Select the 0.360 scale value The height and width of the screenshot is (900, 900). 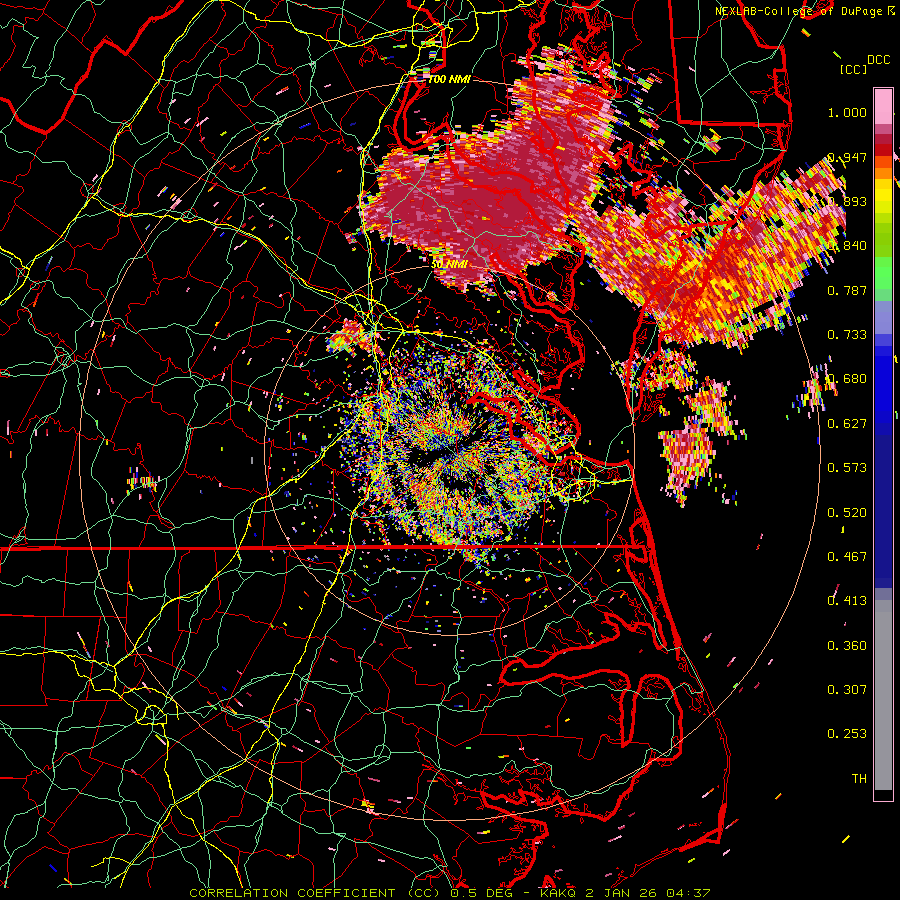point(847,646)
